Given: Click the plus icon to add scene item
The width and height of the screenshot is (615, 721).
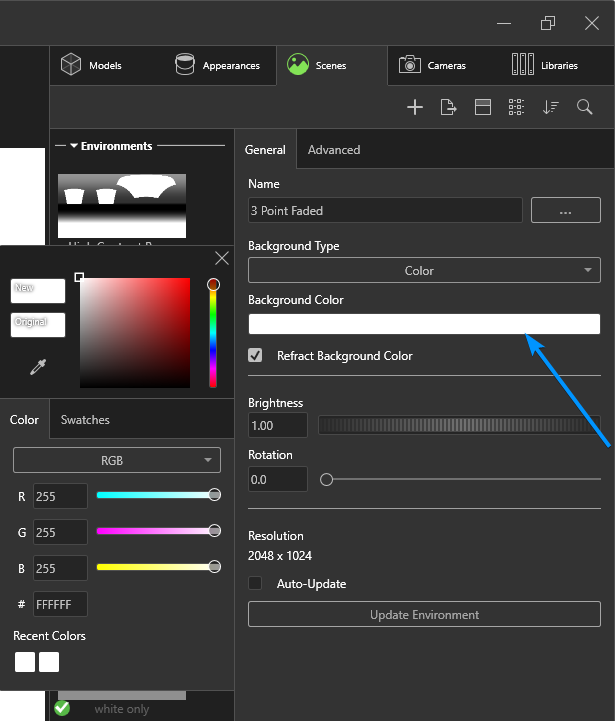Looking at the screenshot, I should 415,108.
